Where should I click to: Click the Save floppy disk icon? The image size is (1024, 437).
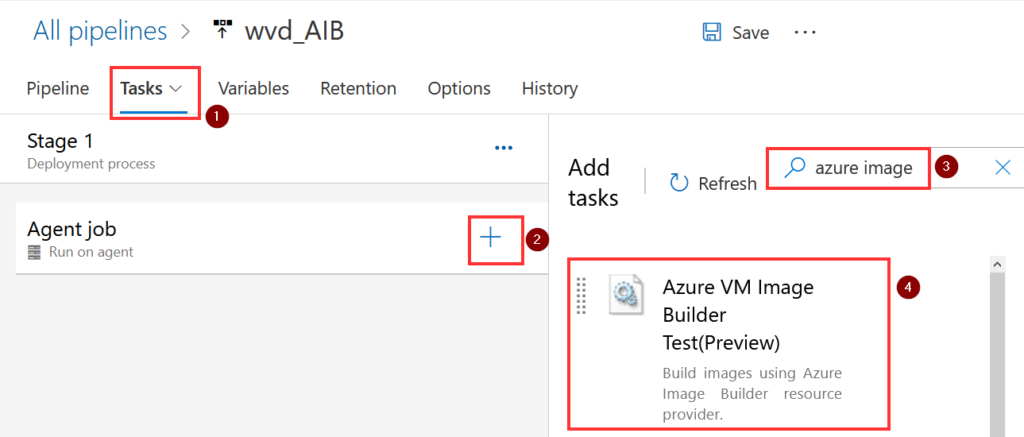pyautogui.click(x=712, y=32)
